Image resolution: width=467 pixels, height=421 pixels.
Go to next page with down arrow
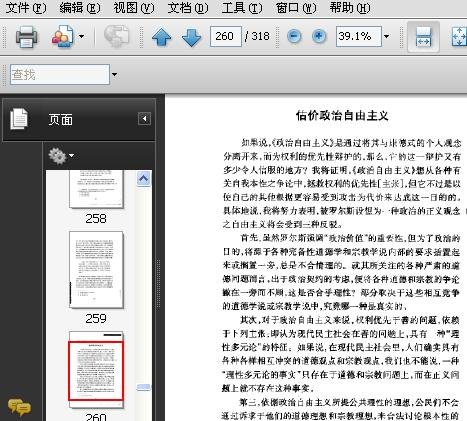click(191, 37)
